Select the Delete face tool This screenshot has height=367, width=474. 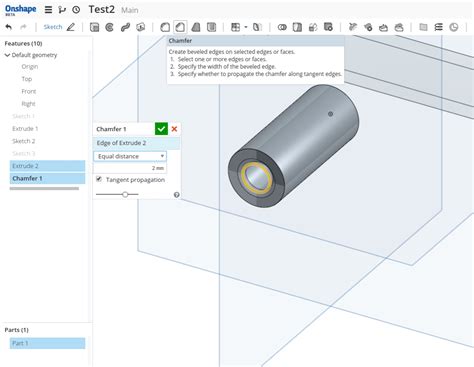click(368, 27)
